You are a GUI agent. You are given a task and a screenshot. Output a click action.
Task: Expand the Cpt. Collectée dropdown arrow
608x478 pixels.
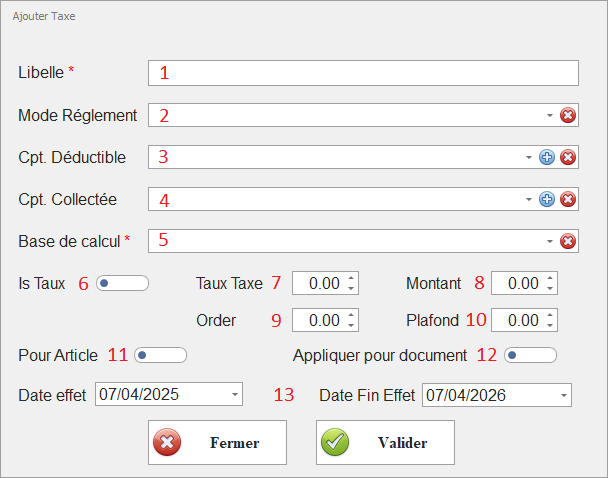pos(529,199)
